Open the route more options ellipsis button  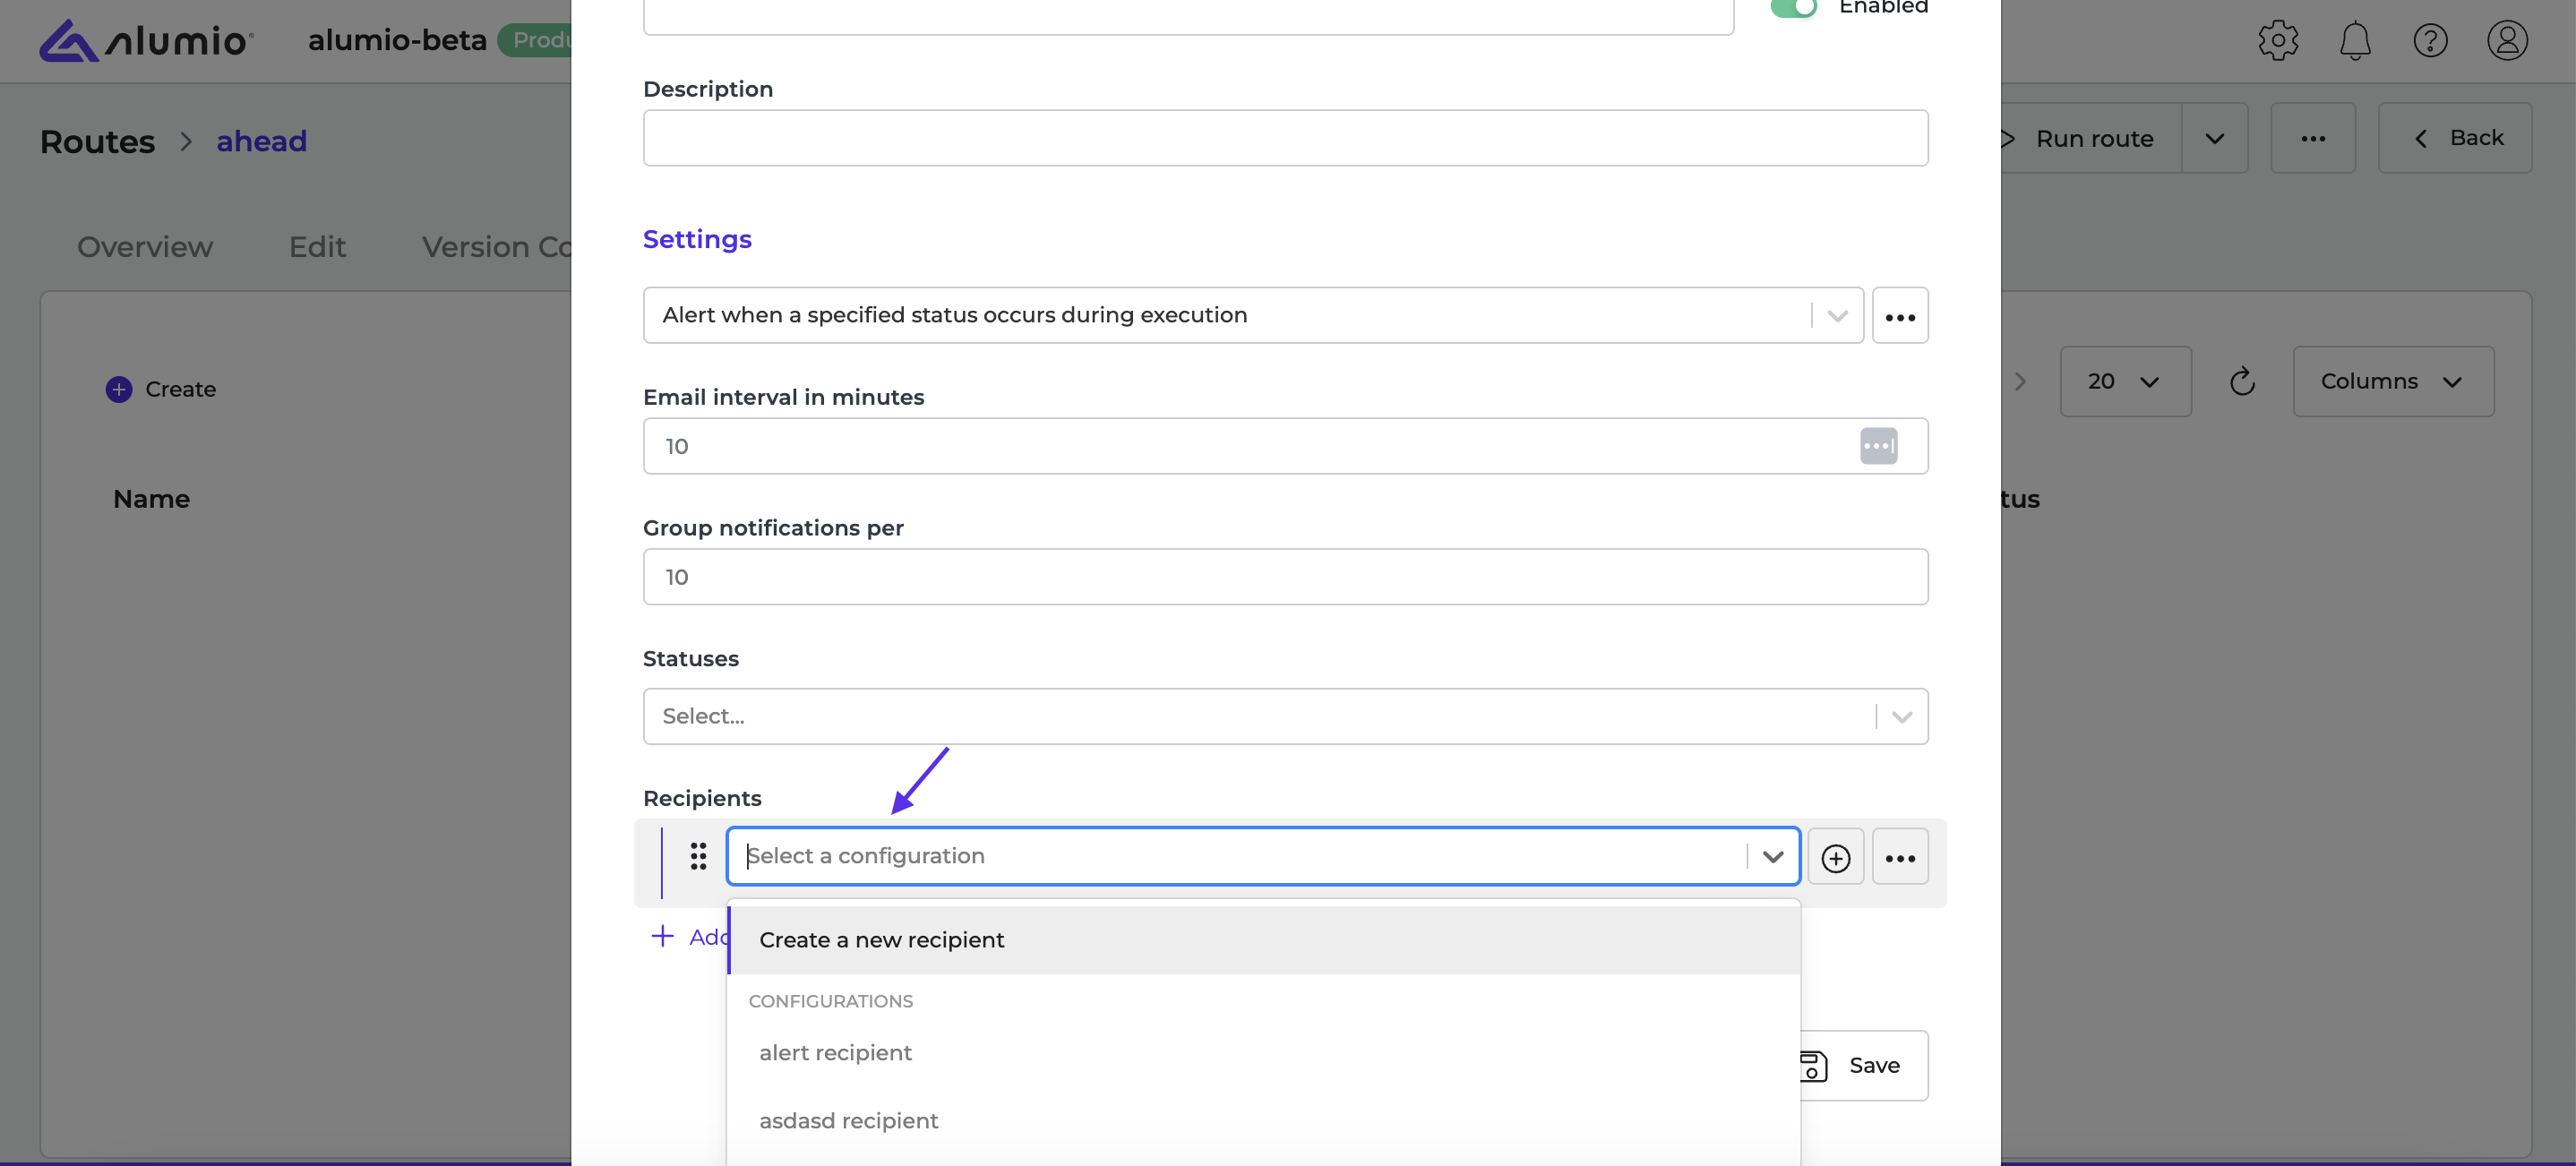[x=2312, y=138]
